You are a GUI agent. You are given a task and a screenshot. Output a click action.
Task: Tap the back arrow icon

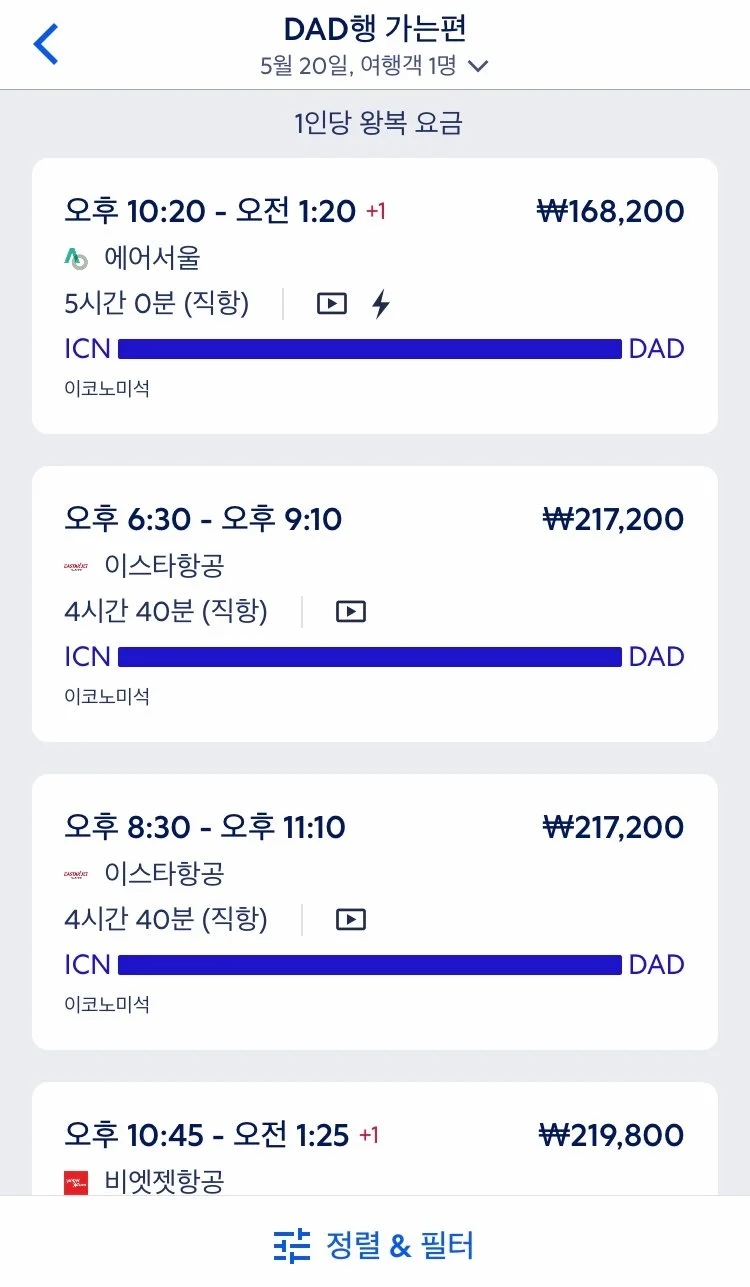coord(46,45)
